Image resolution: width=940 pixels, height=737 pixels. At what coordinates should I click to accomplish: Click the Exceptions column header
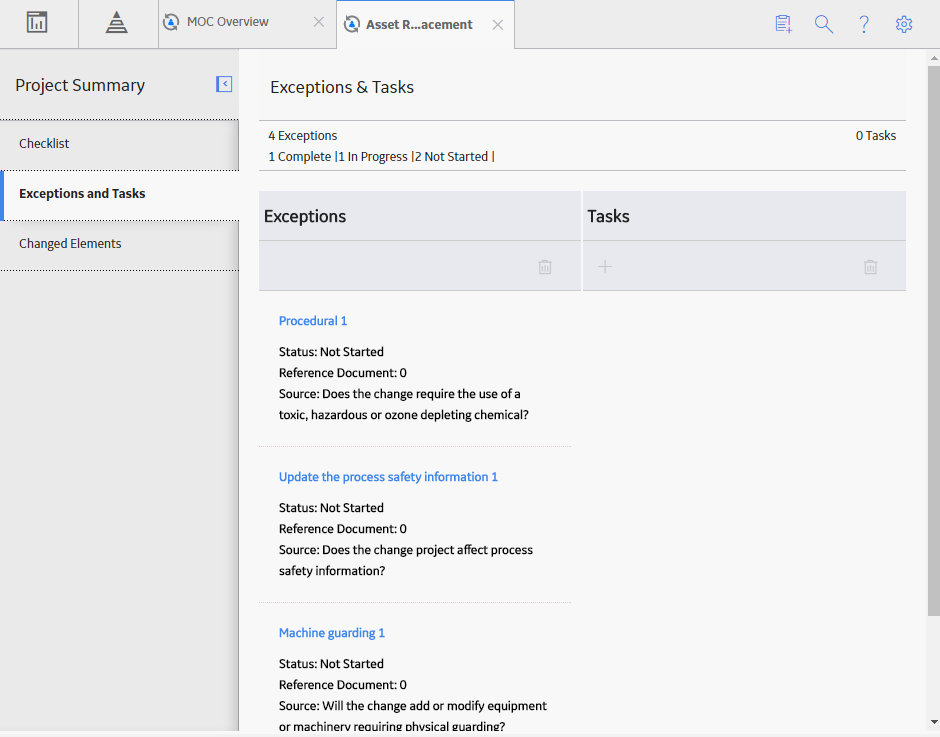tap(420, 216)
